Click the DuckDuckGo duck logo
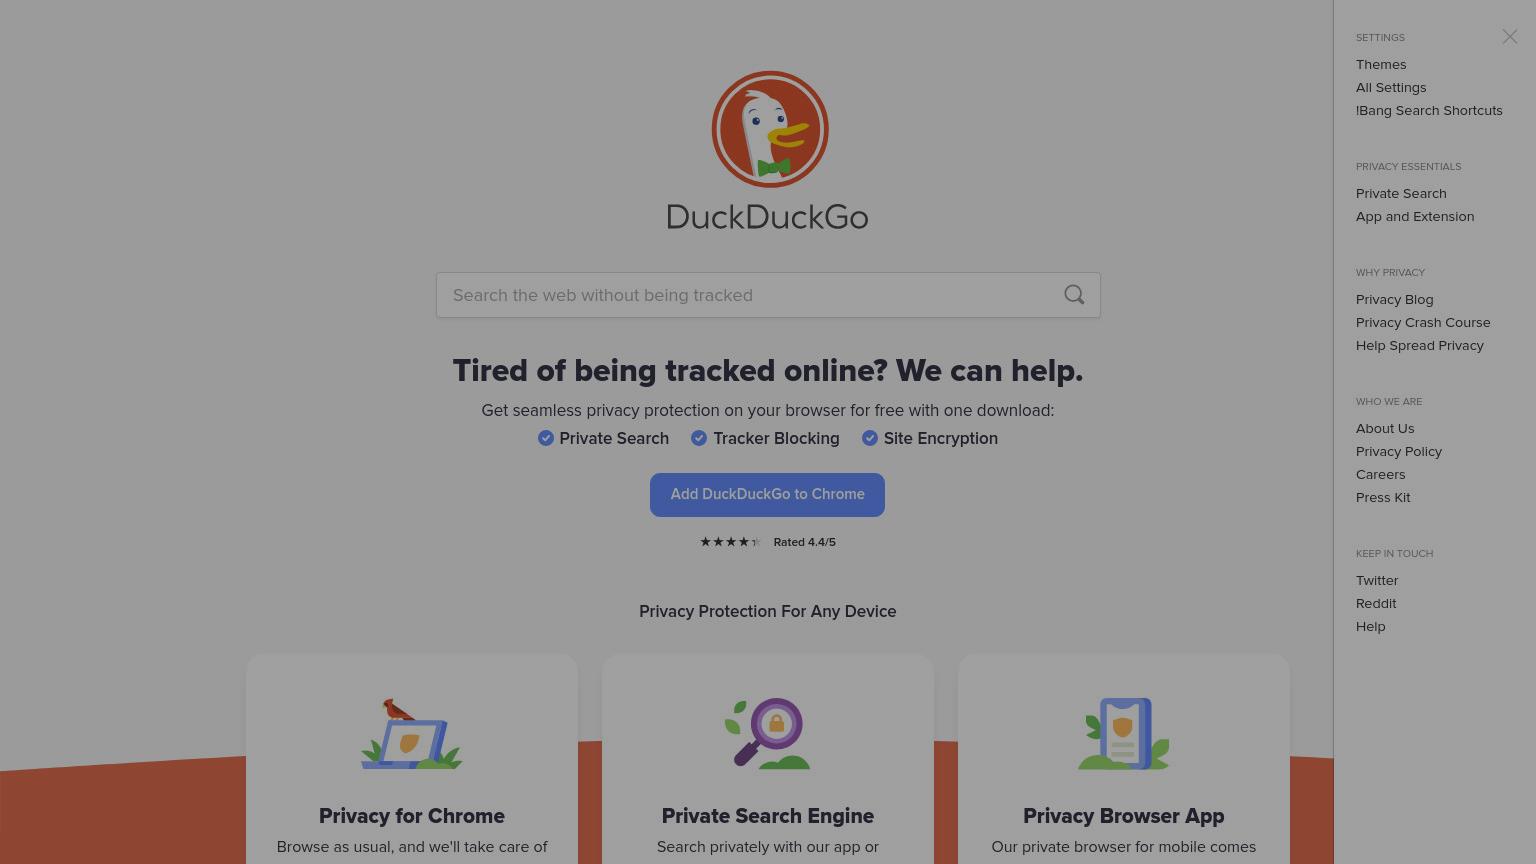1536x864 pixels. pos(769,129)
